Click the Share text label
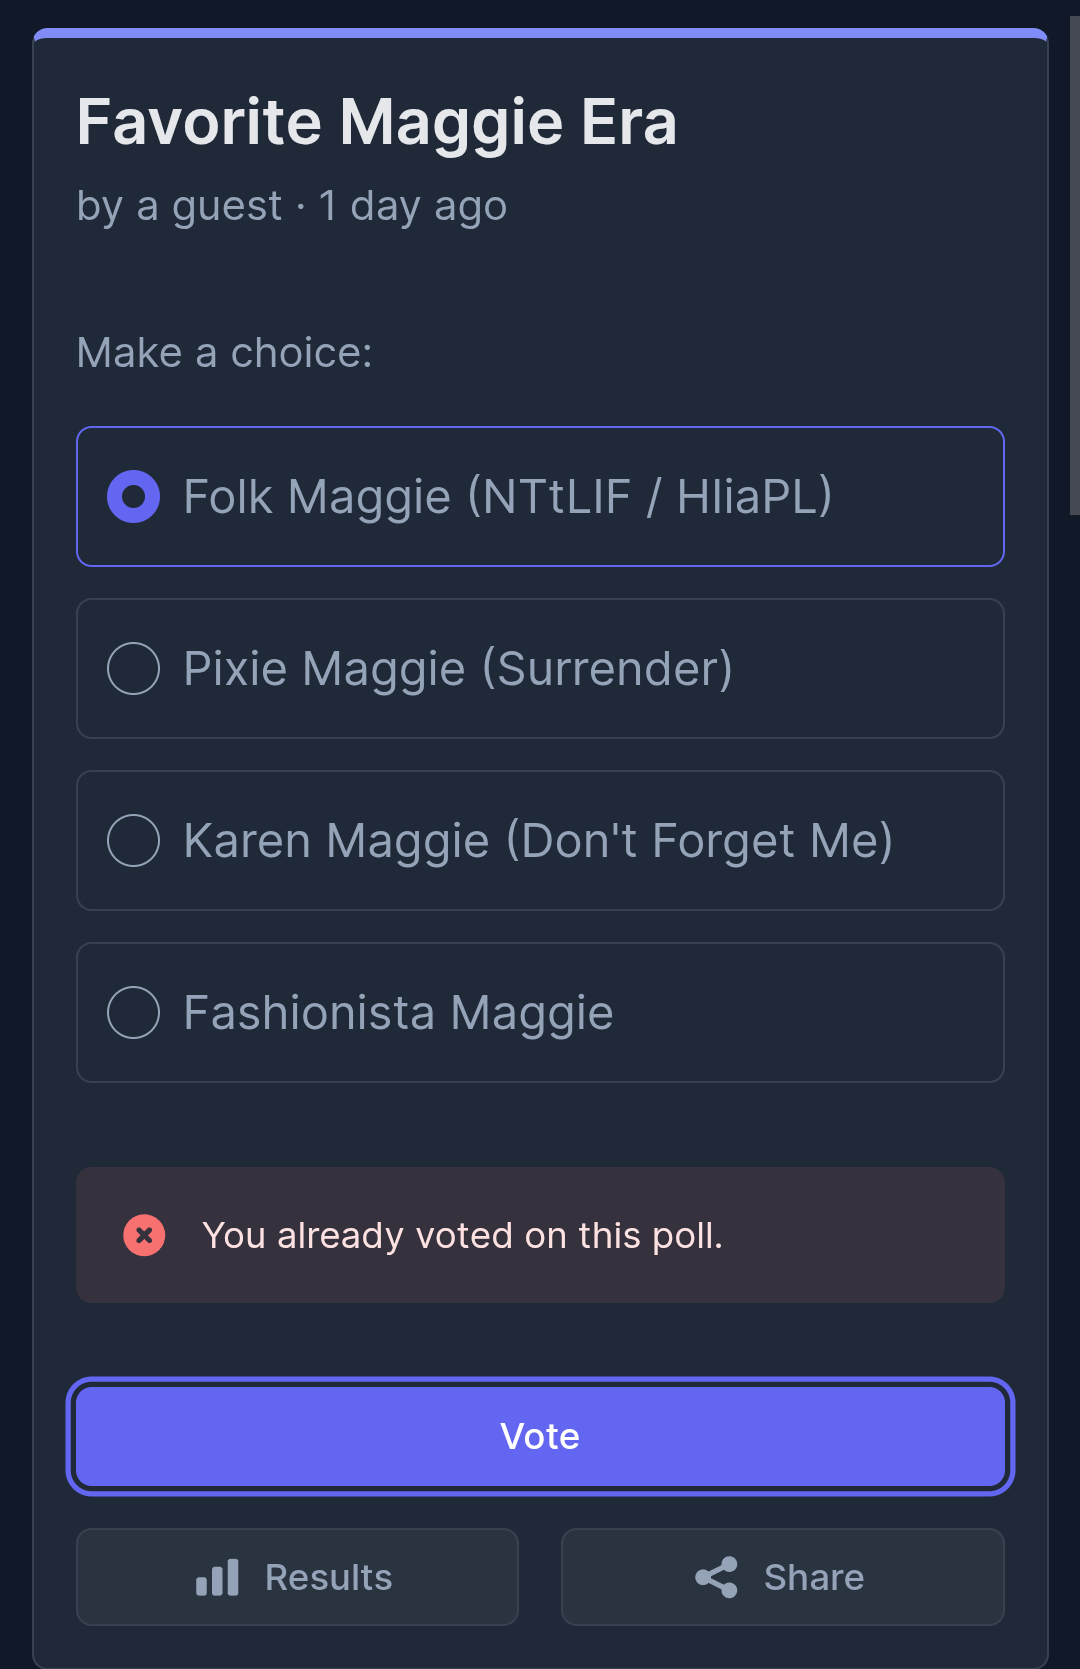This screenshot has height=1669, width=1080. 814,1578
